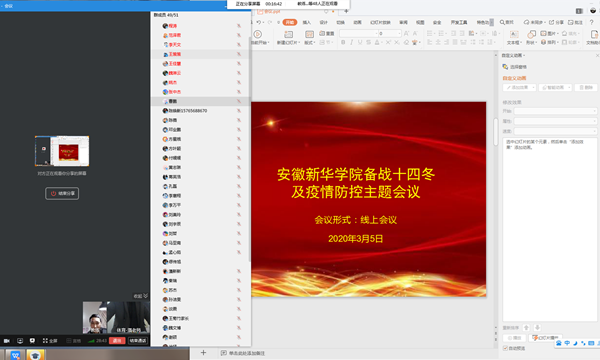
Task: Click the 结束分享 stop sharing button
Action: click(62, 194)
